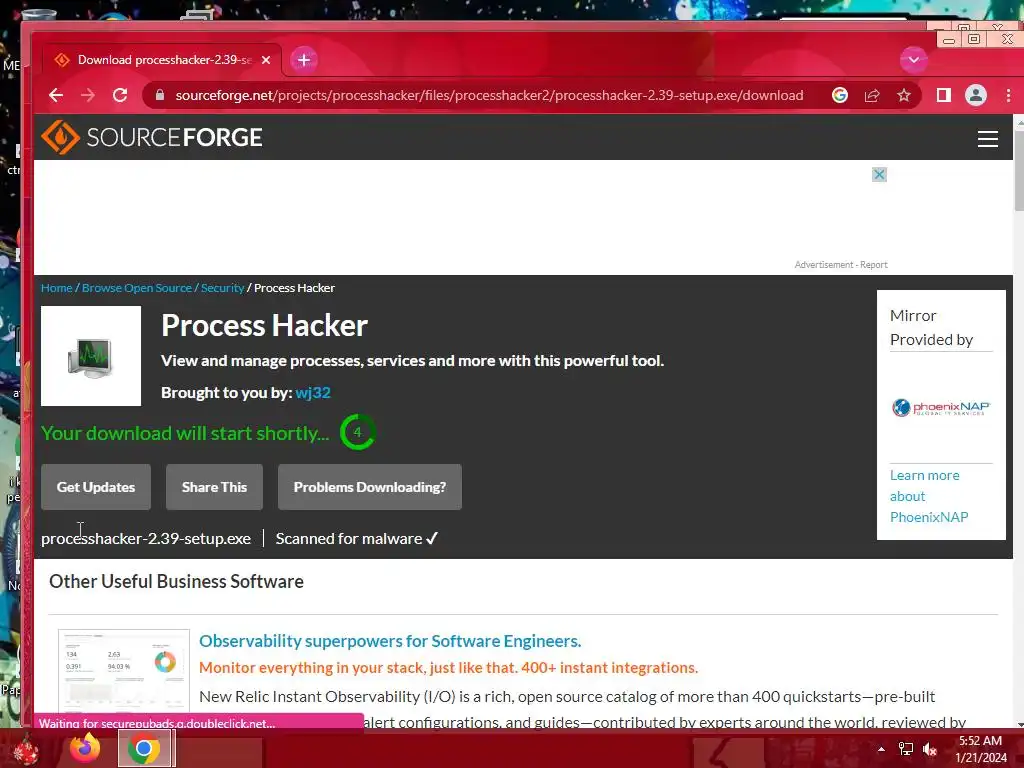
Task: Click the New Relic dashboard thumbnail
Action: [x=123, y=671]
